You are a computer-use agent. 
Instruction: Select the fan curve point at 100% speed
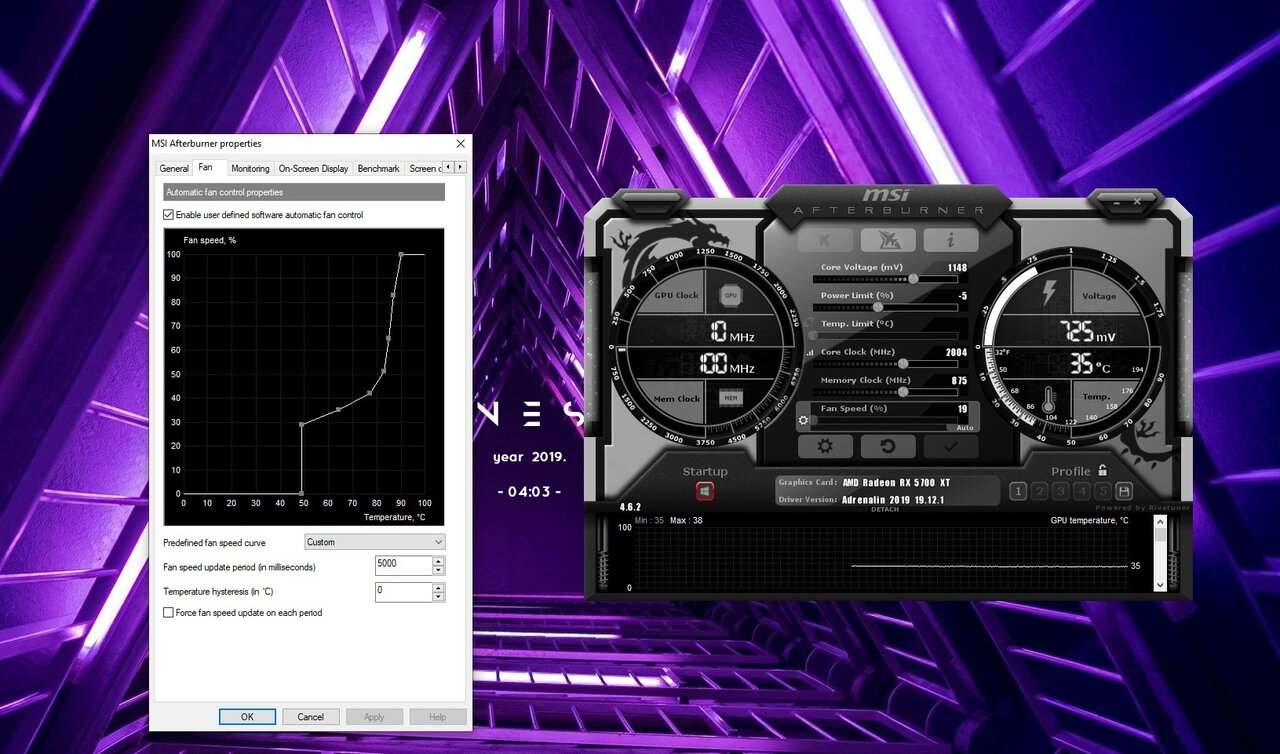(x=401, y=254)
